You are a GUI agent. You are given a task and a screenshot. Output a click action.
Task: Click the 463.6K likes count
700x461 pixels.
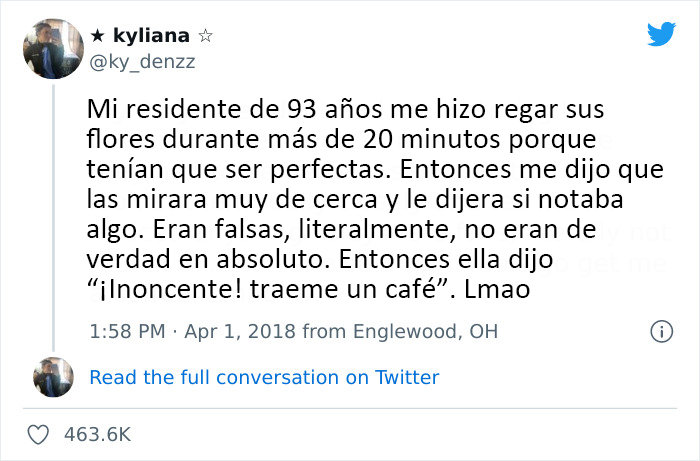pos(96,435)
